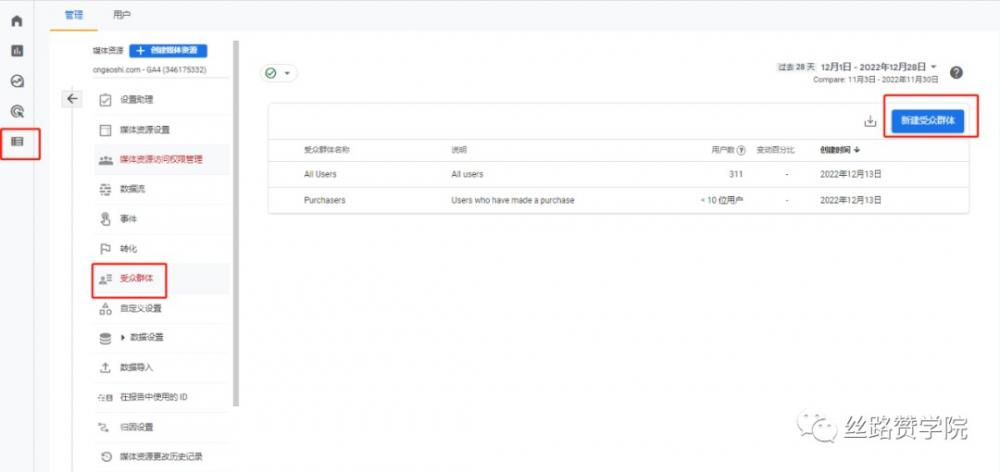Image resolution: width=1000 pixels, height=472 pixels.
Task: Click the '< 10 位用户' cell
Action: point(721,200)
